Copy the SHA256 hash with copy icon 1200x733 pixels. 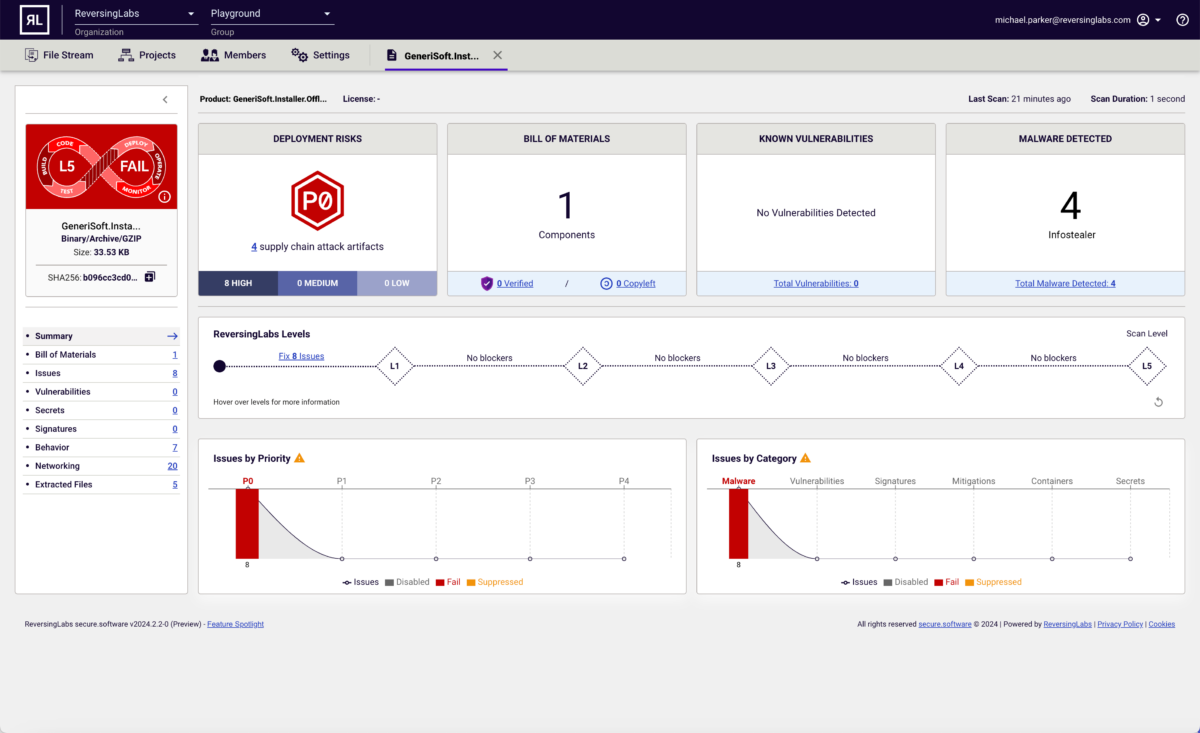(150, 277)
